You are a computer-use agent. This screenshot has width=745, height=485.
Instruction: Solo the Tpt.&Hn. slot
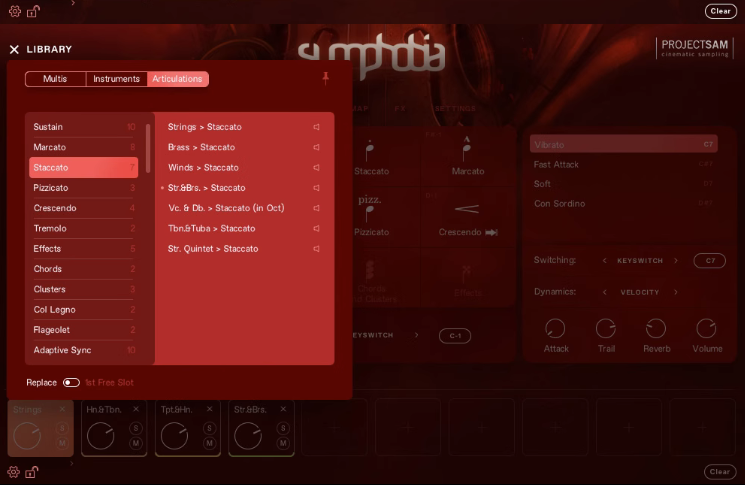coord(210,428)
